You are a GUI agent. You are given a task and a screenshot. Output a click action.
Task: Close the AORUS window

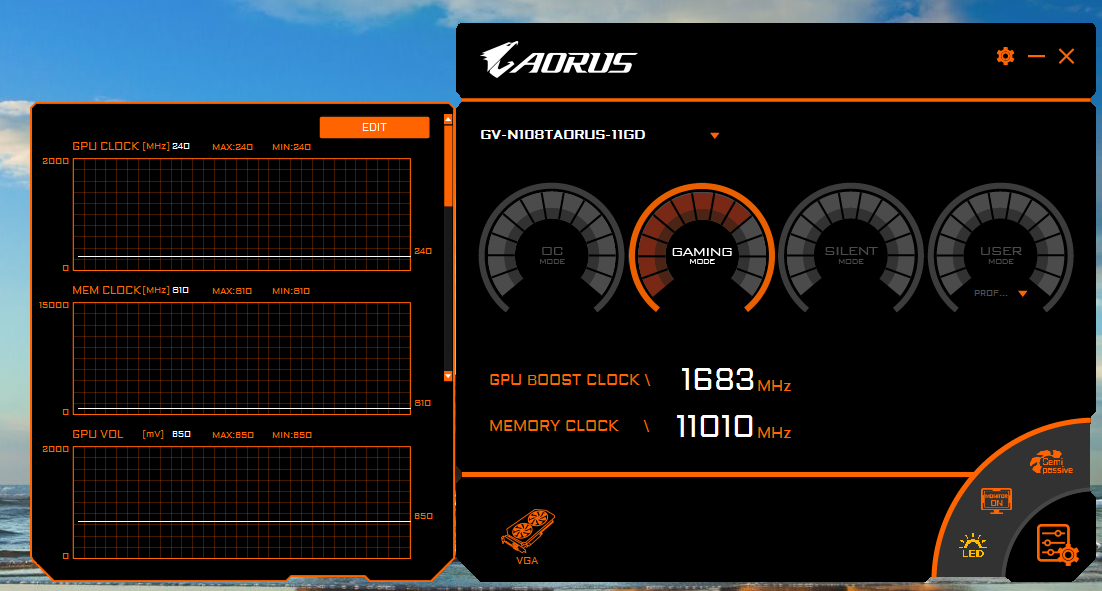(x=1066, y=56)
